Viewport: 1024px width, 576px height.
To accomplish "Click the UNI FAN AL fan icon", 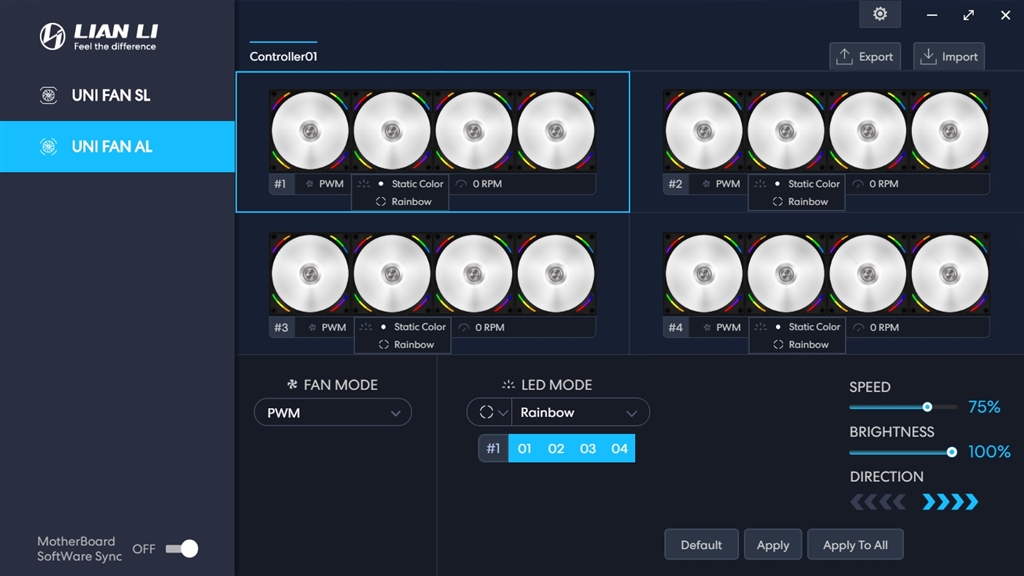I will pyautogui.click(x=48, y=146).
